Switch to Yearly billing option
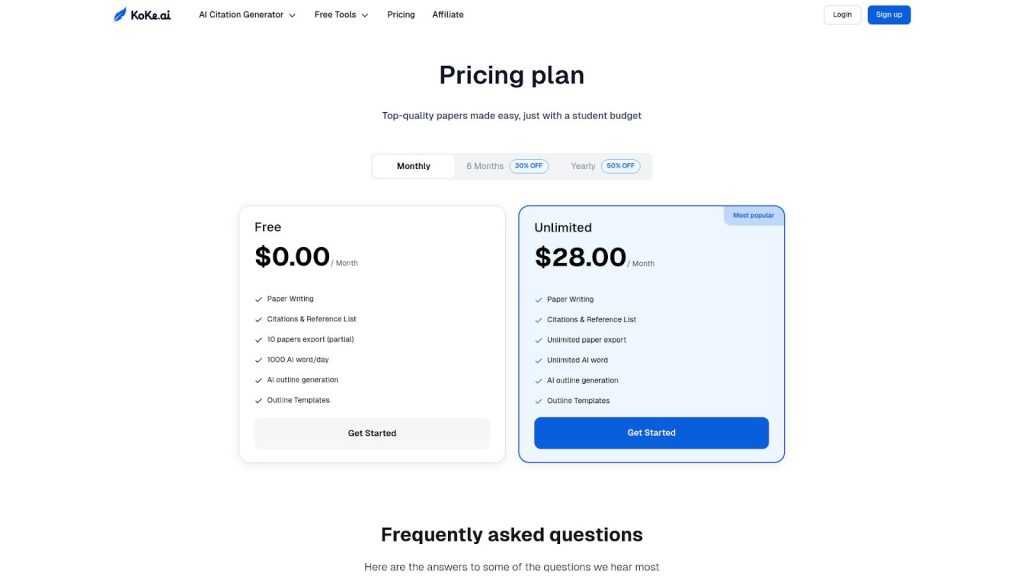Screen dimensions: 1024x576 [583, 166]
